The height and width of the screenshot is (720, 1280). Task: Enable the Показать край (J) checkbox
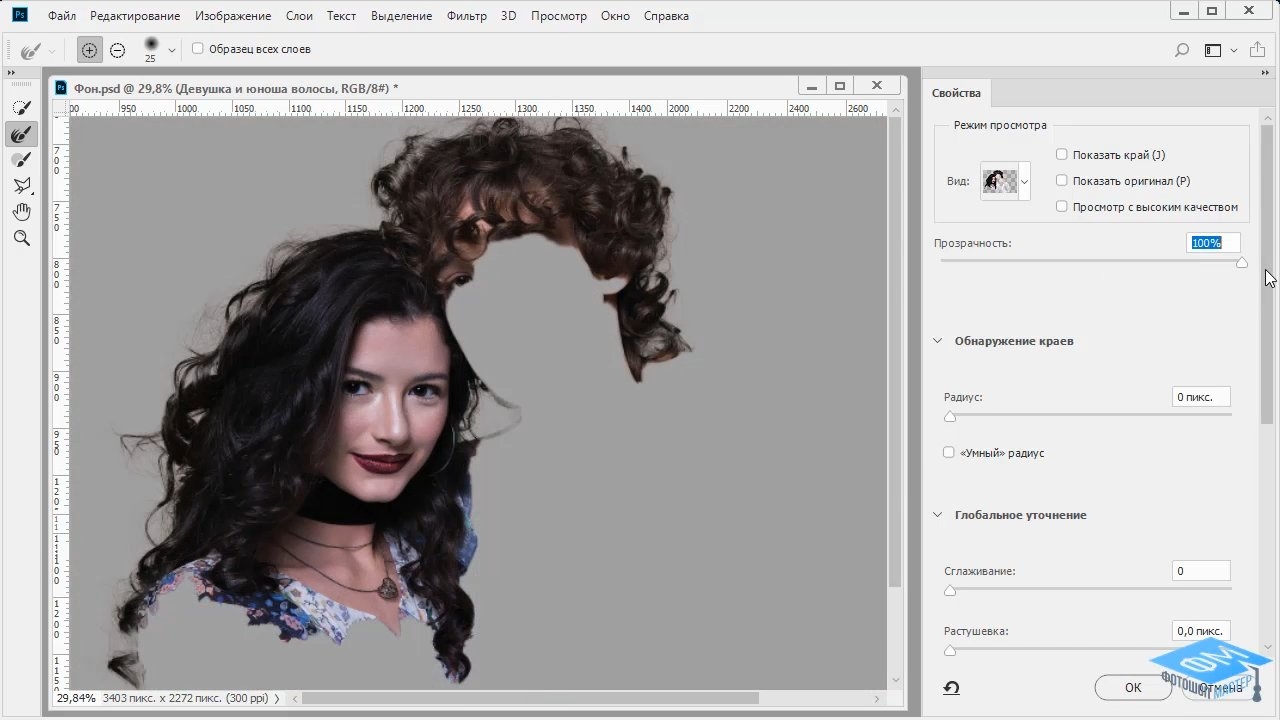(x=1062, y=154)
